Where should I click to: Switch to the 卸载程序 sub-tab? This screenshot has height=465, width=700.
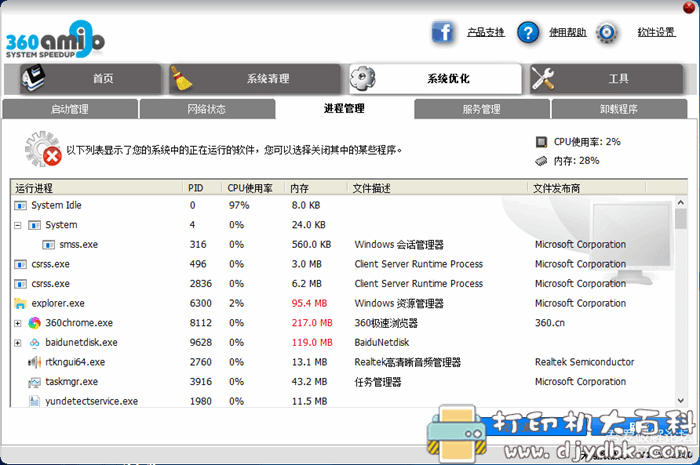coord(619,109)
